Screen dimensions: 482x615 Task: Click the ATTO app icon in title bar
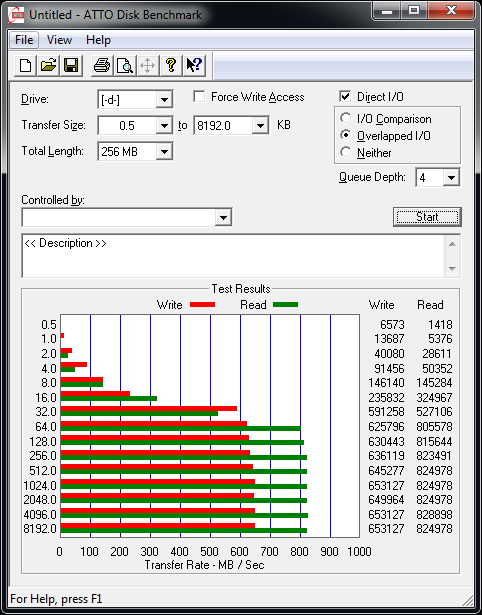pos(17,15)
